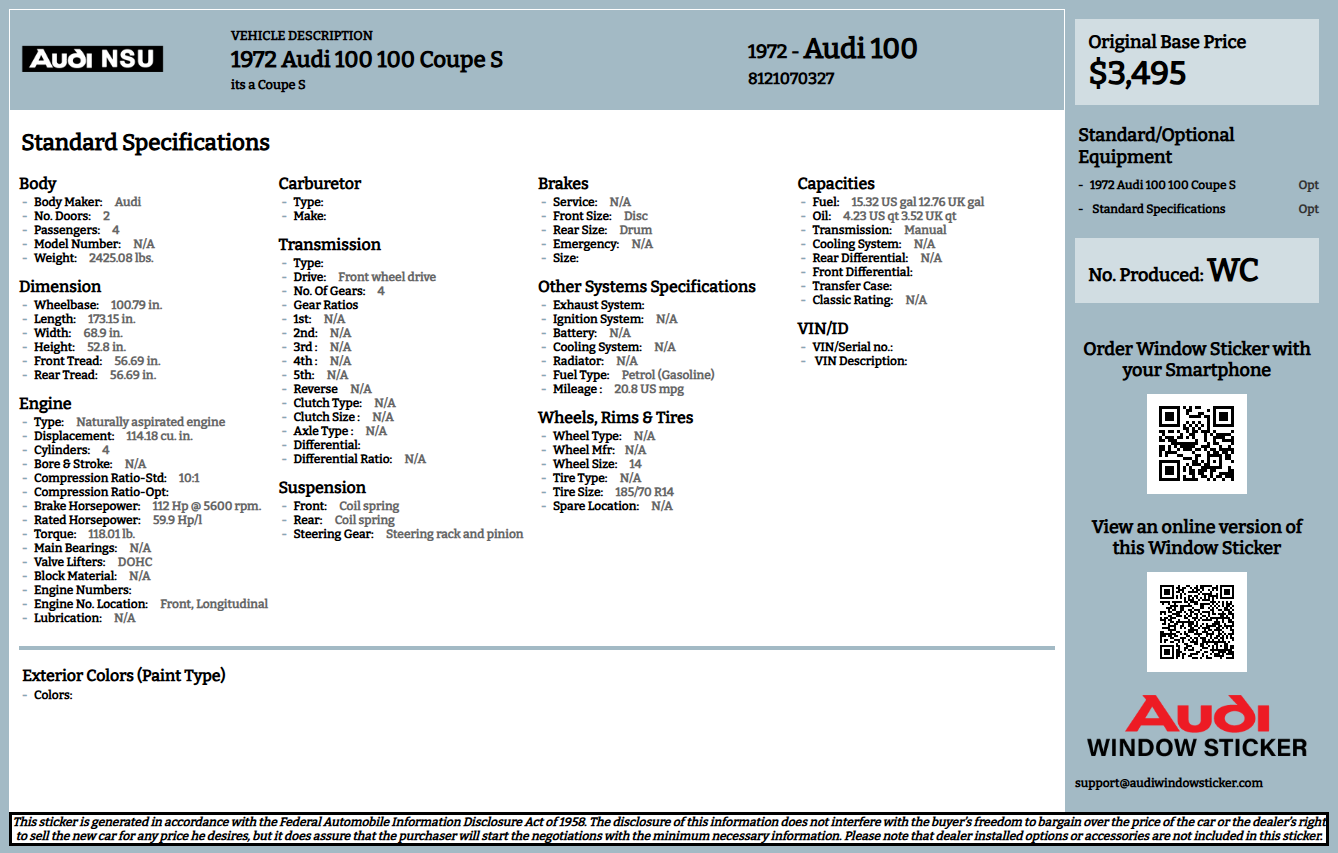Image resolution: width=1338 pixels, height=853 pixels.
Task: Click the Brake Horsepower 112 Hp @ 5600 rpm. value
Action: (x=206, y=506)
